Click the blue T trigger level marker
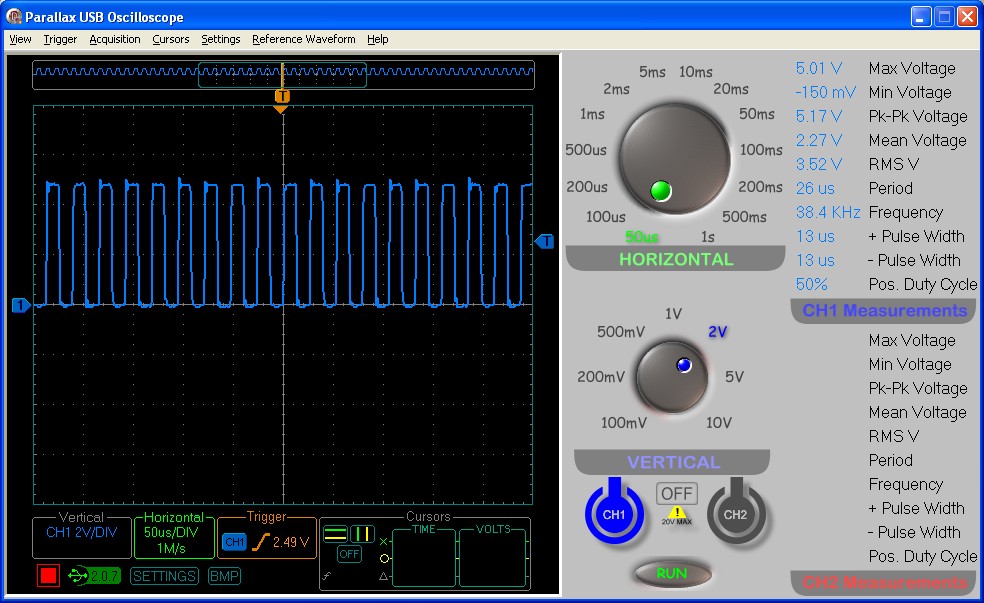984x603 pixels. click(x=545, y=241)
